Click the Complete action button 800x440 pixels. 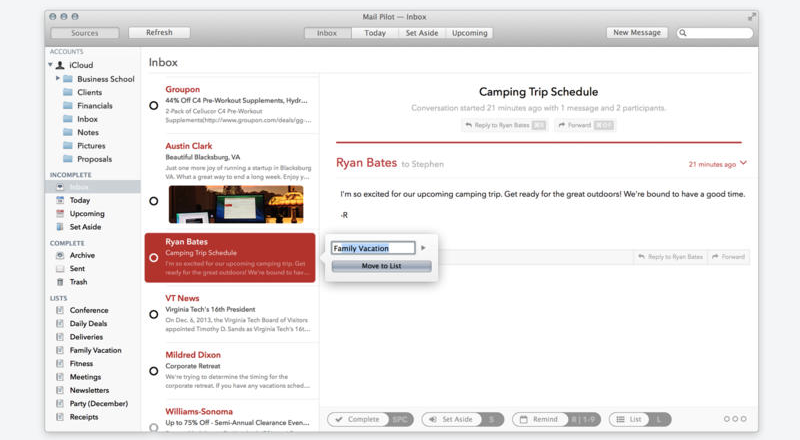click(370, 419)
